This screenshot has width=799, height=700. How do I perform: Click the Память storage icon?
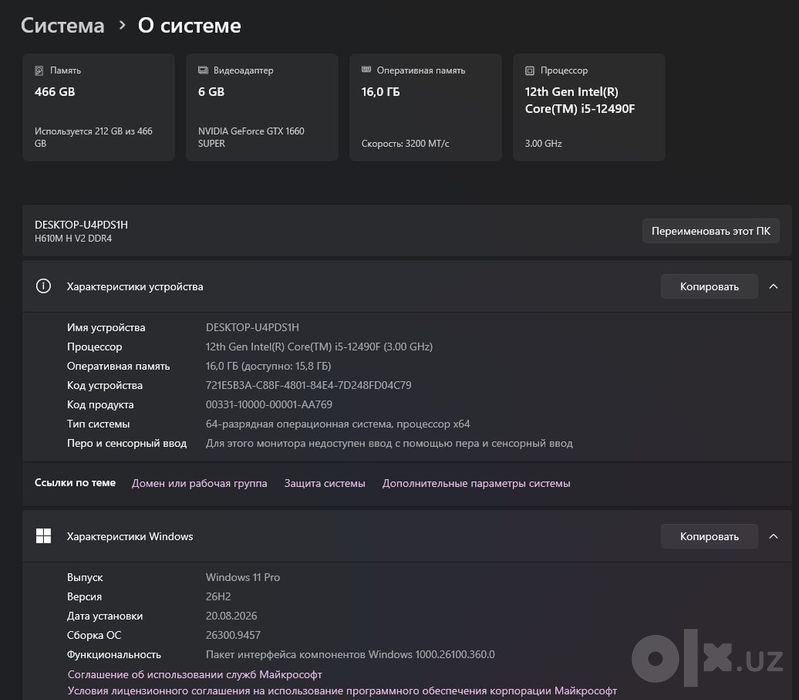[x=39, y=70]
